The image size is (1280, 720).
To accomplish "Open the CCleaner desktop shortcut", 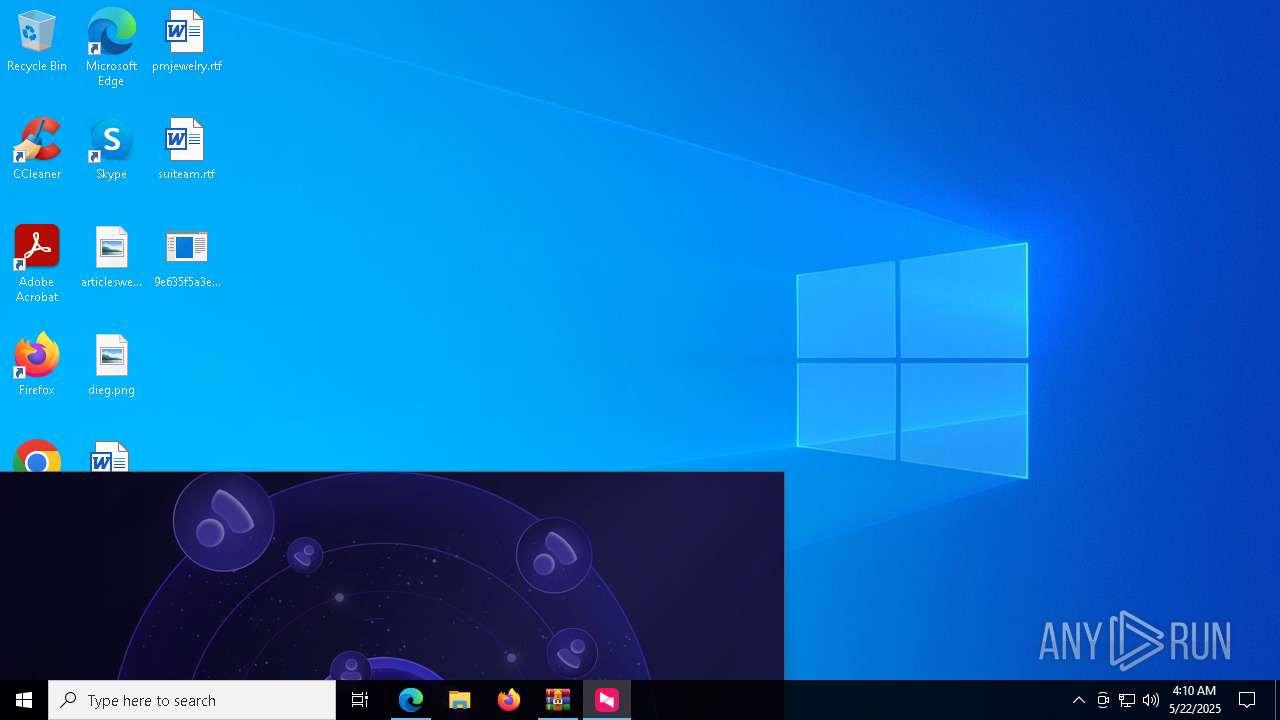I will [x=37, y=149].
